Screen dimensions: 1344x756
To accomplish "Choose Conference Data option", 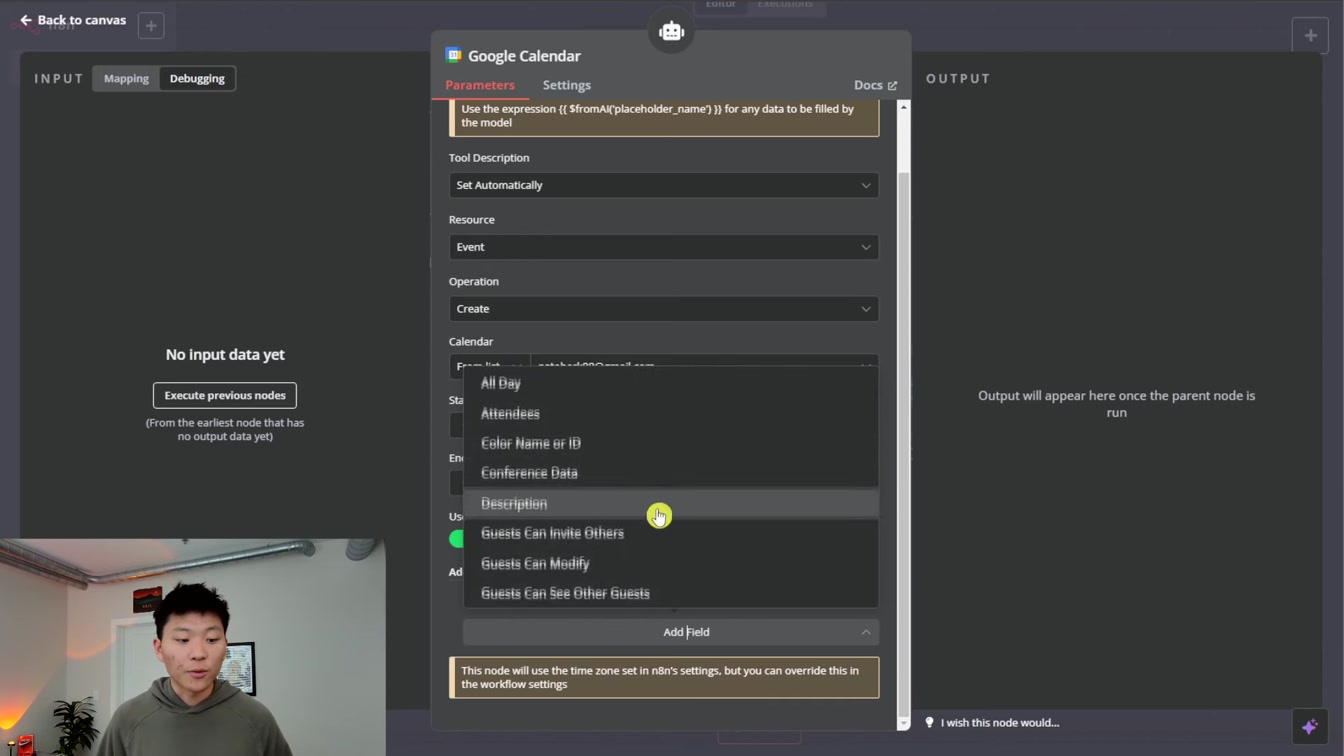I will click(x=671, y=473).
